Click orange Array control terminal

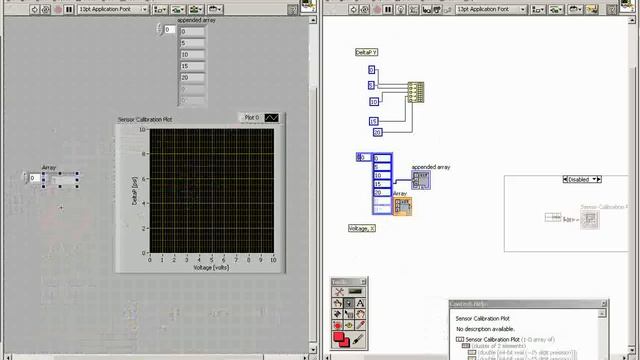point(402,206)
